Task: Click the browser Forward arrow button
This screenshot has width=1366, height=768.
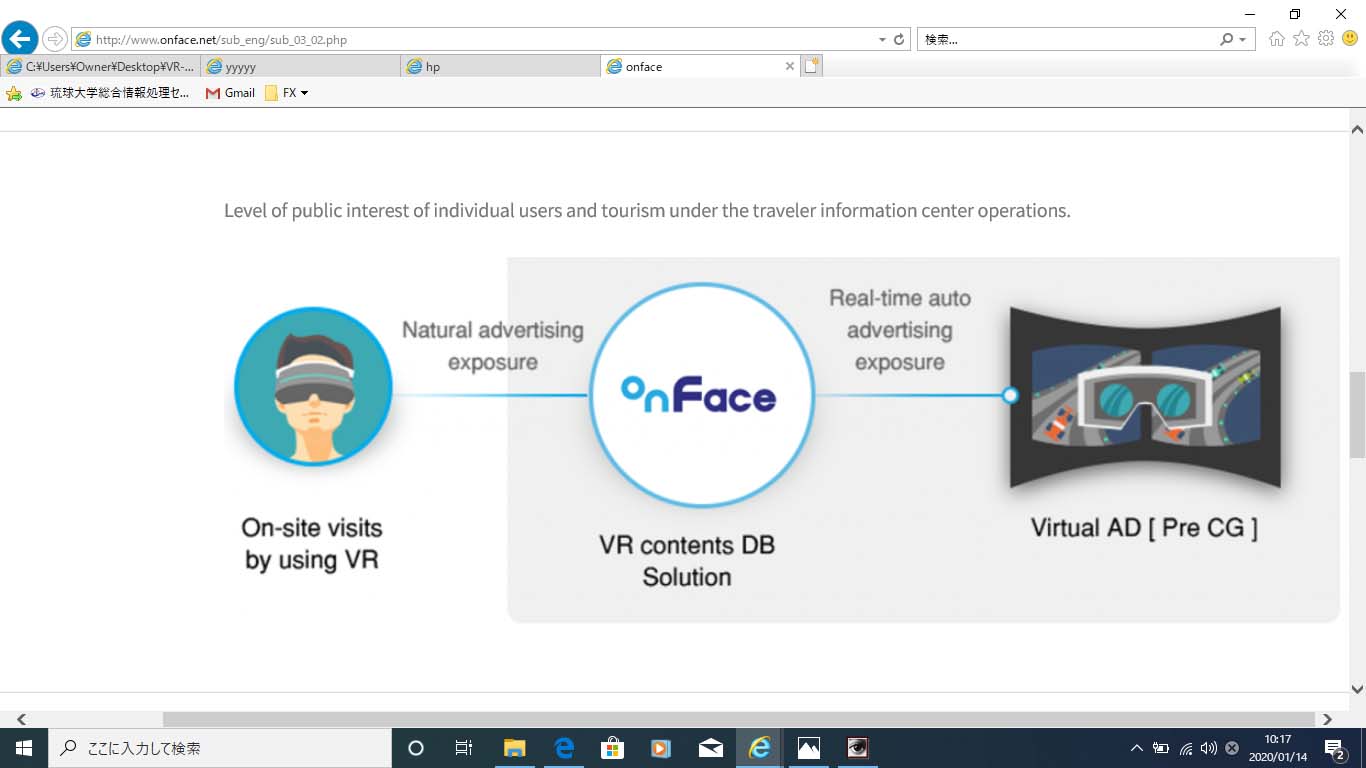Action: click(x=55, y=39)
